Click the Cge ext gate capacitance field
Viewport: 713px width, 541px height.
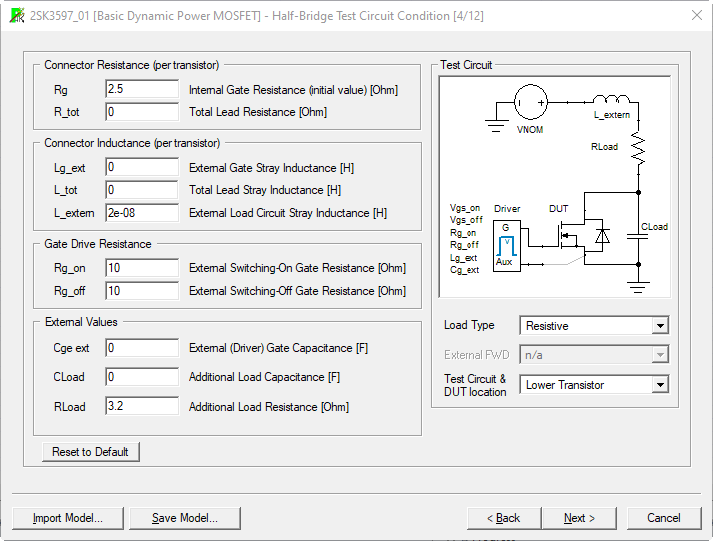pos(141,348)
